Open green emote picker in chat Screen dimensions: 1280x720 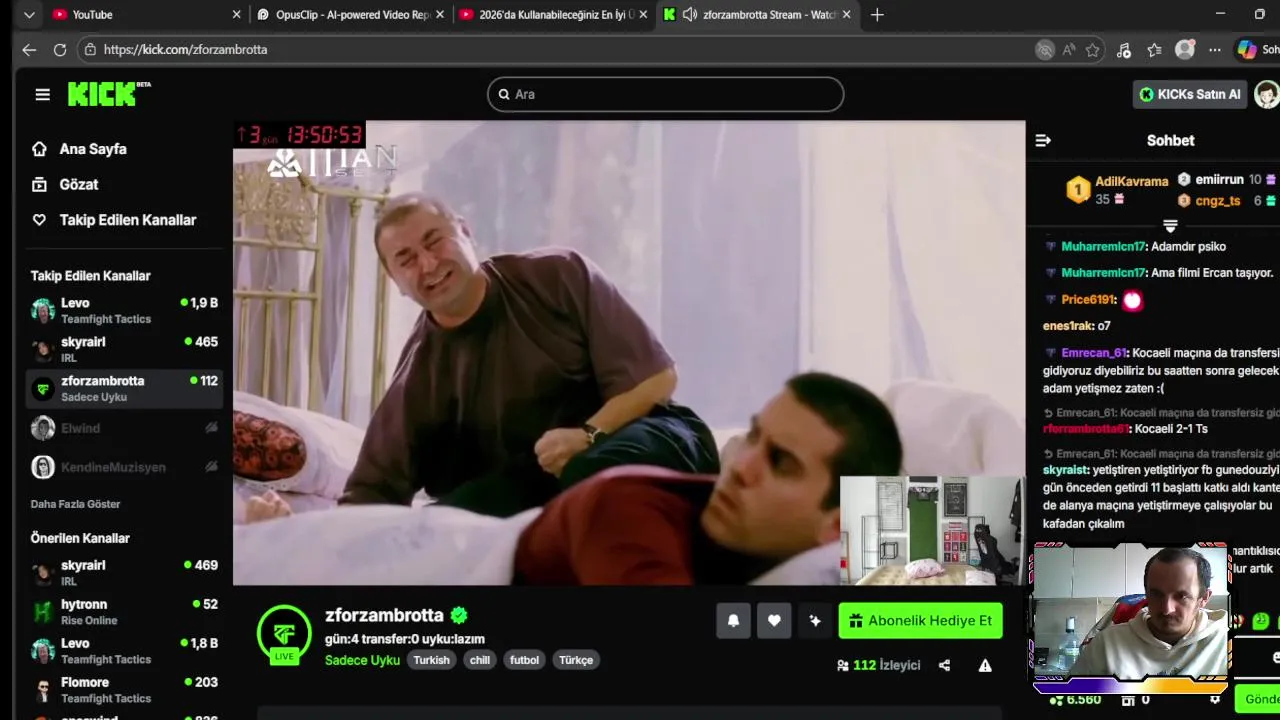1261,621
